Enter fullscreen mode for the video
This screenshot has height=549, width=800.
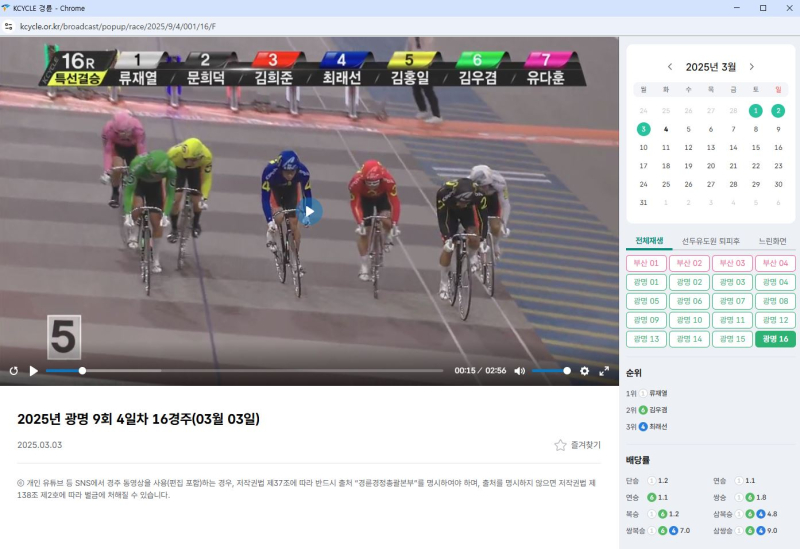(x=604, y=371)
